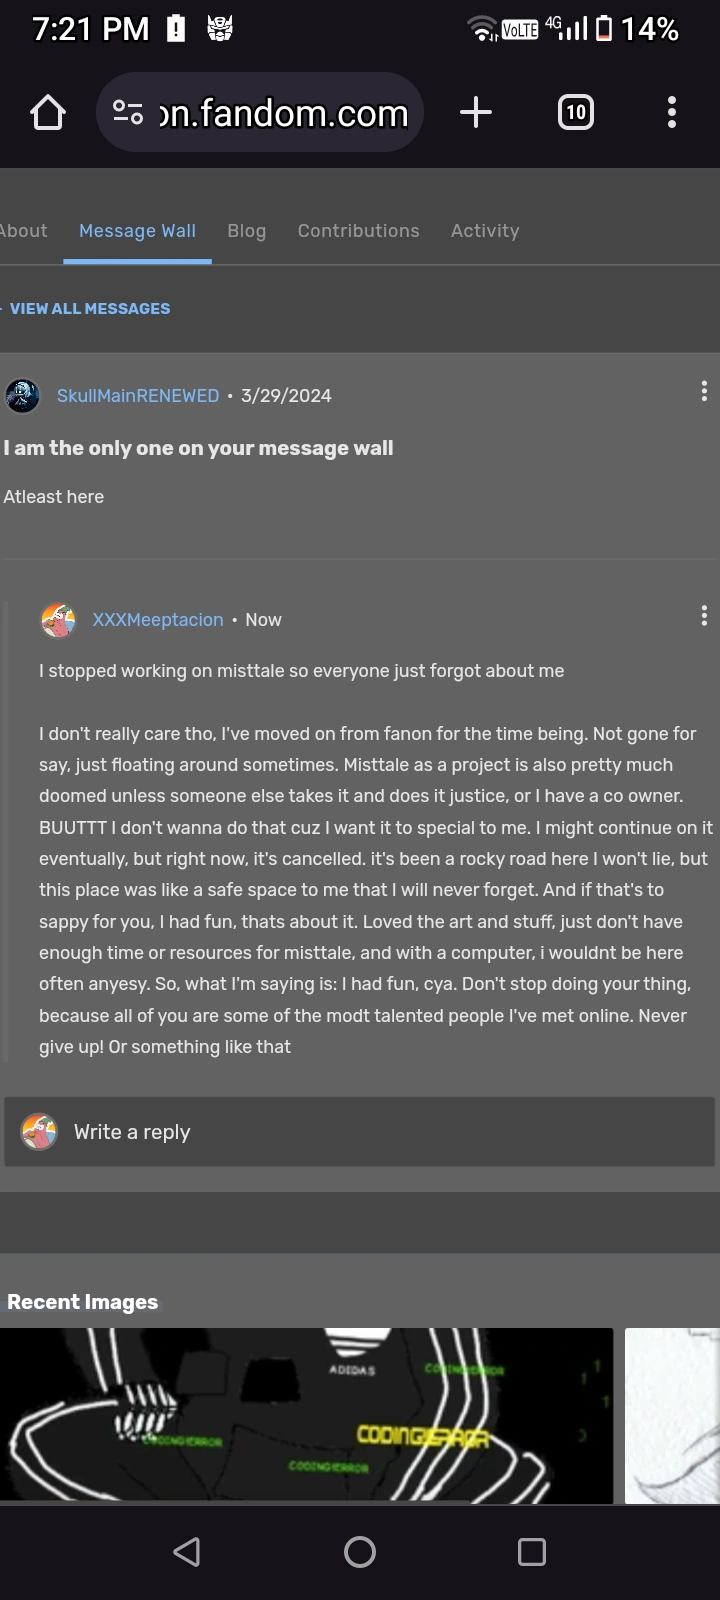The width and height of the screenshot is (720, 1600).
Task: Tap XXXMeeptacion's avatar in the reply
Action: pyautogui.click(x=59, y=620)
